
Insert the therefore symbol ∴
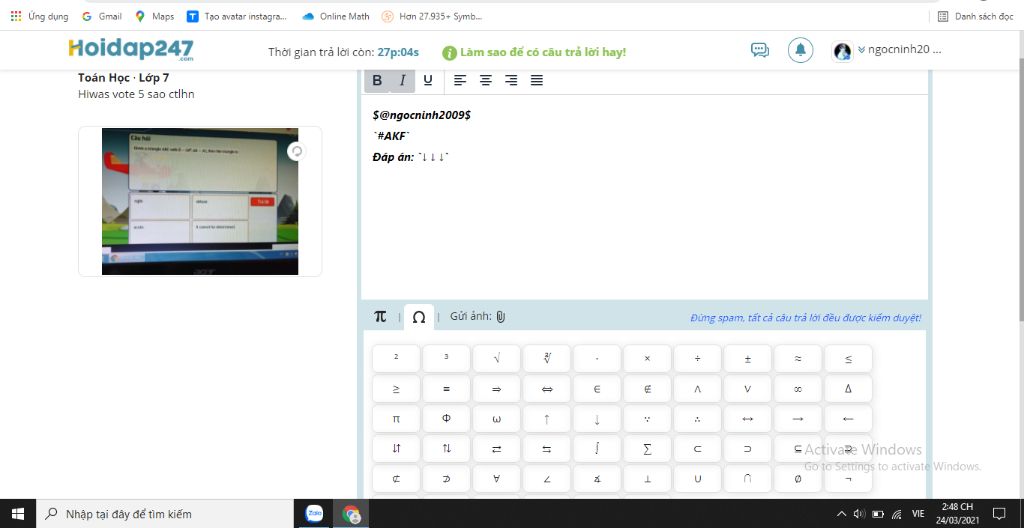coord(697,419)
